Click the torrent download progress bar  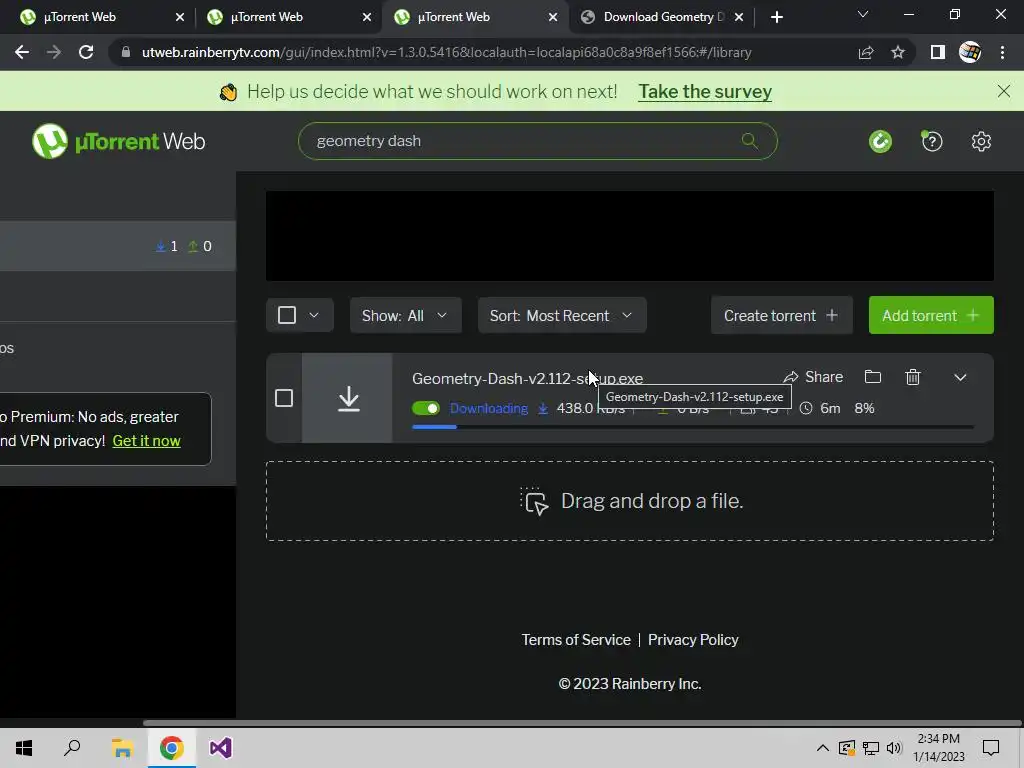(x=692, y=426)
